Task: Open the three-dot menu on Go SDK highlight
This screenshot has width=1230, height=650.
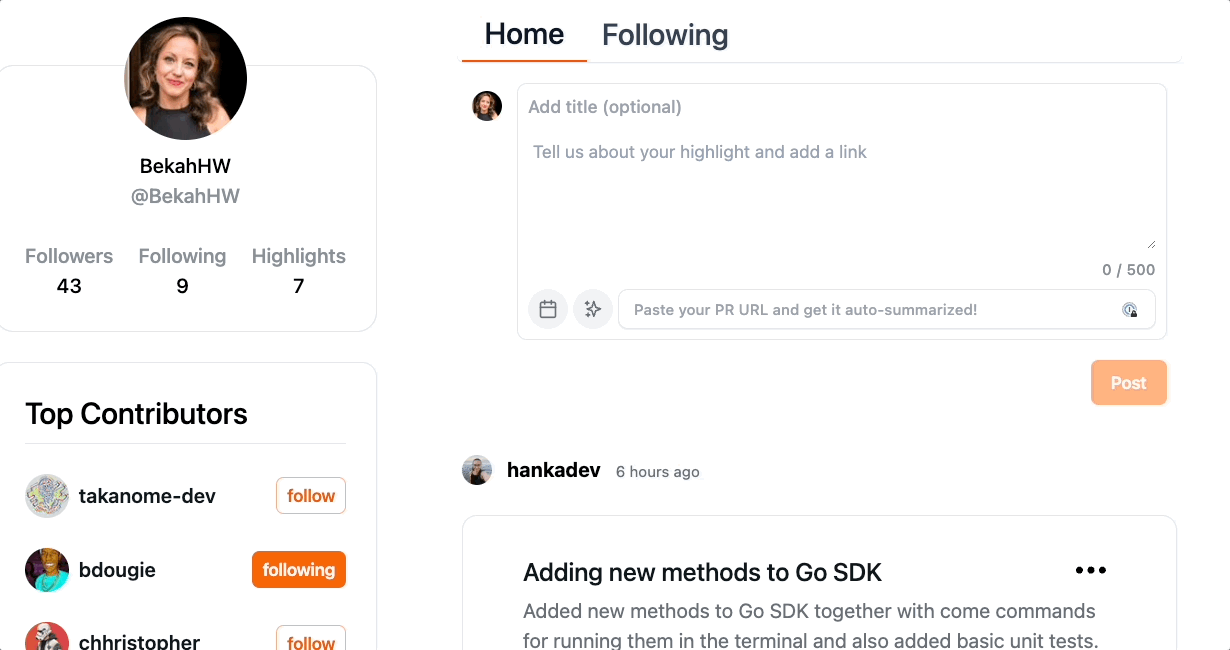Action: point(1090,570)
